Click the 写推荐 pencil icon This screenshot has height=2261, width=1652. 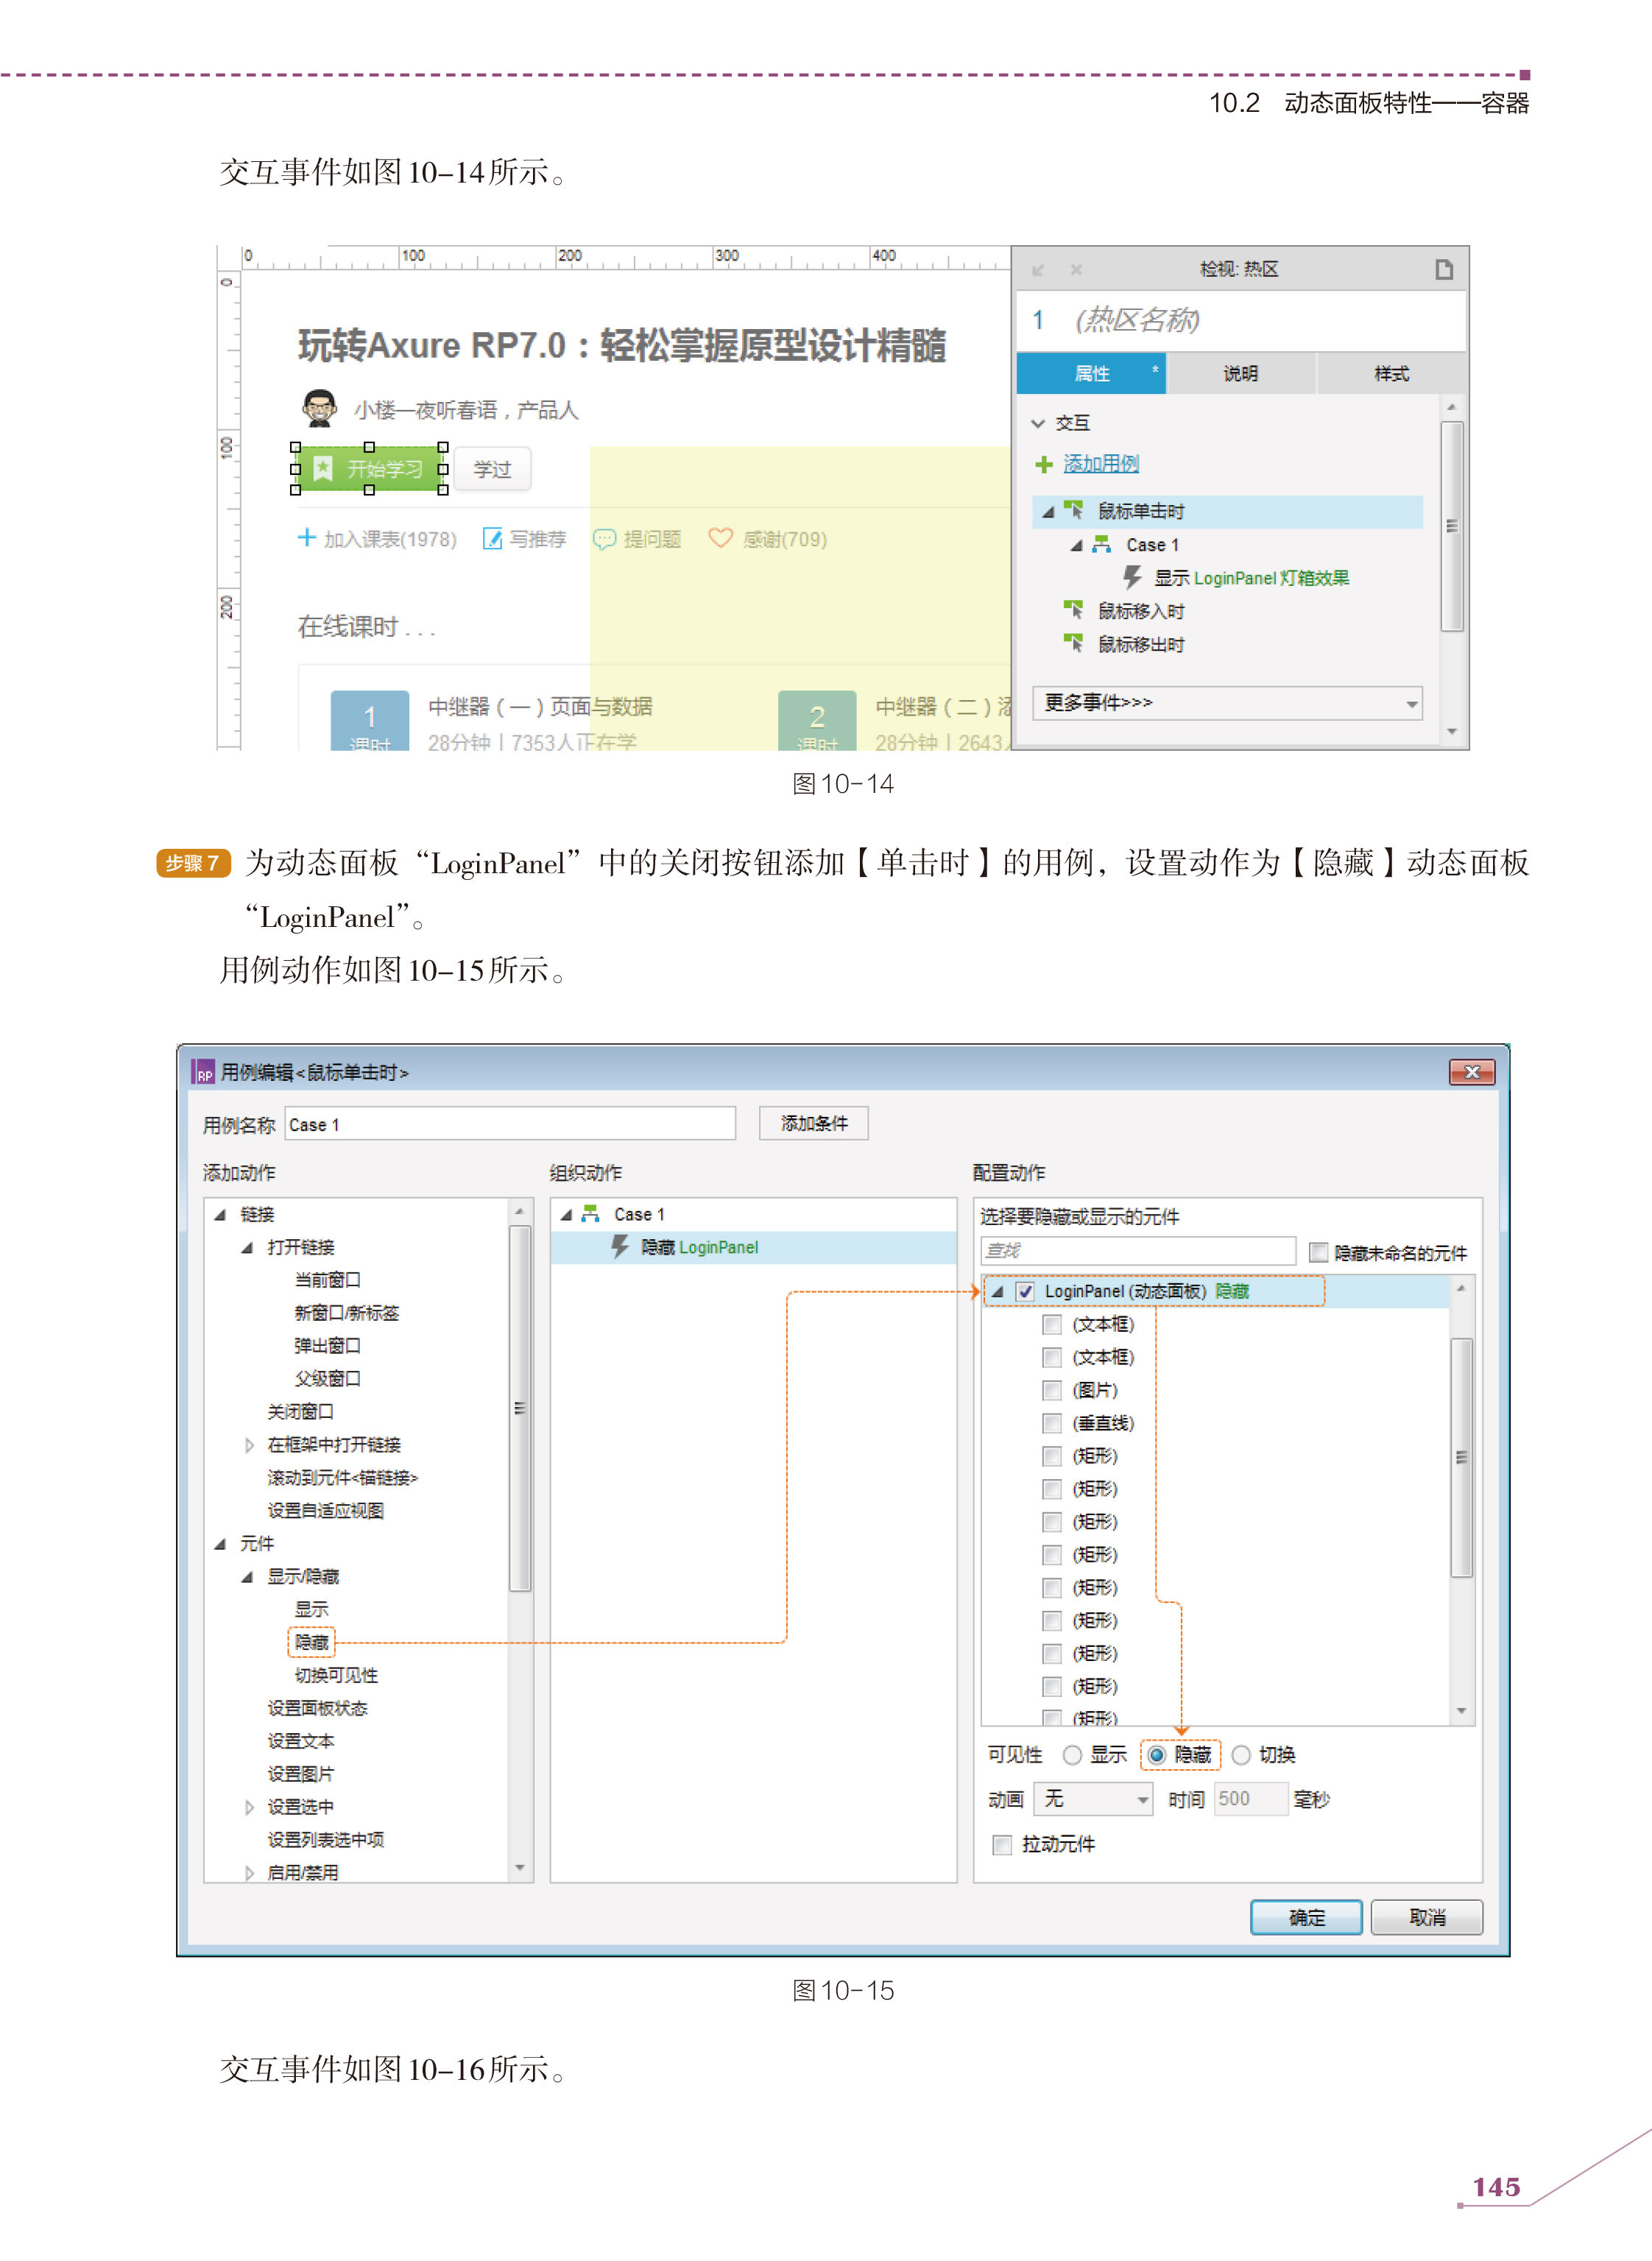coord(492,539)
